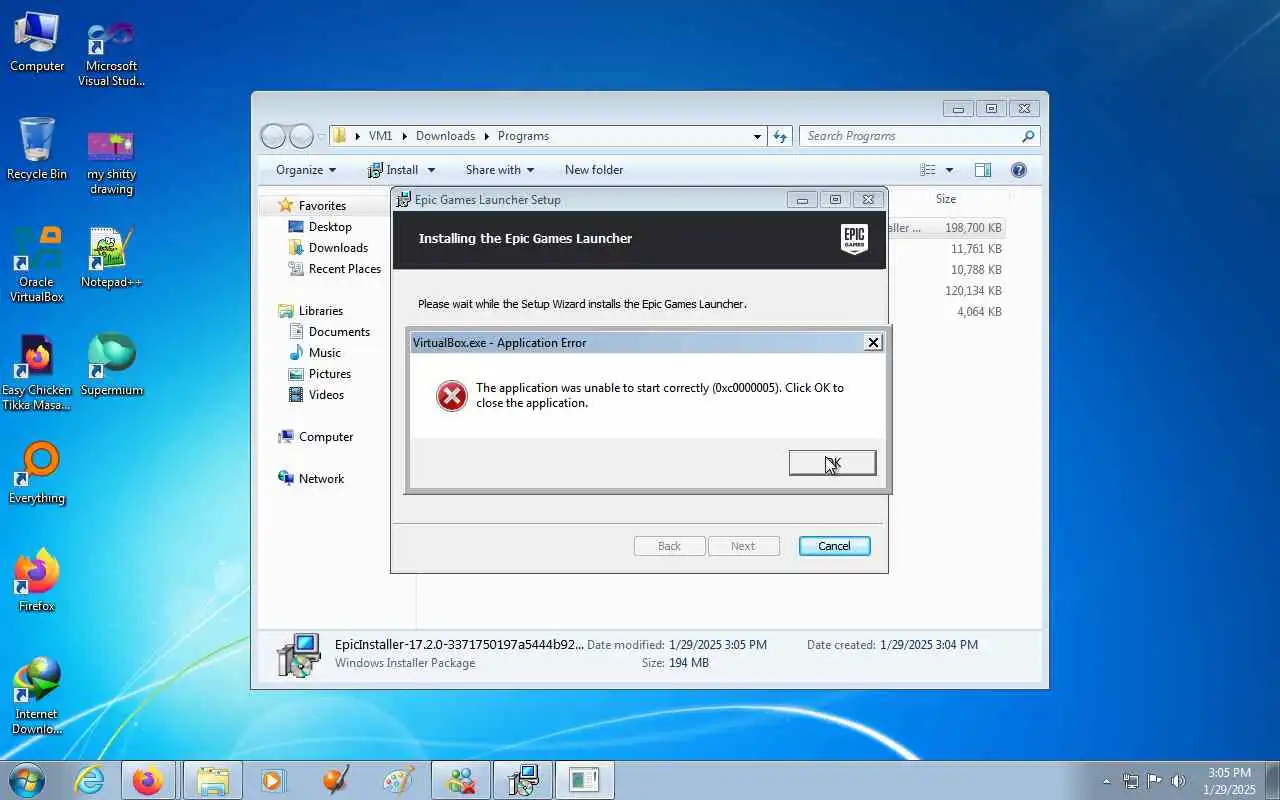Click the red error icon in dialog

(x=452, y=395)
